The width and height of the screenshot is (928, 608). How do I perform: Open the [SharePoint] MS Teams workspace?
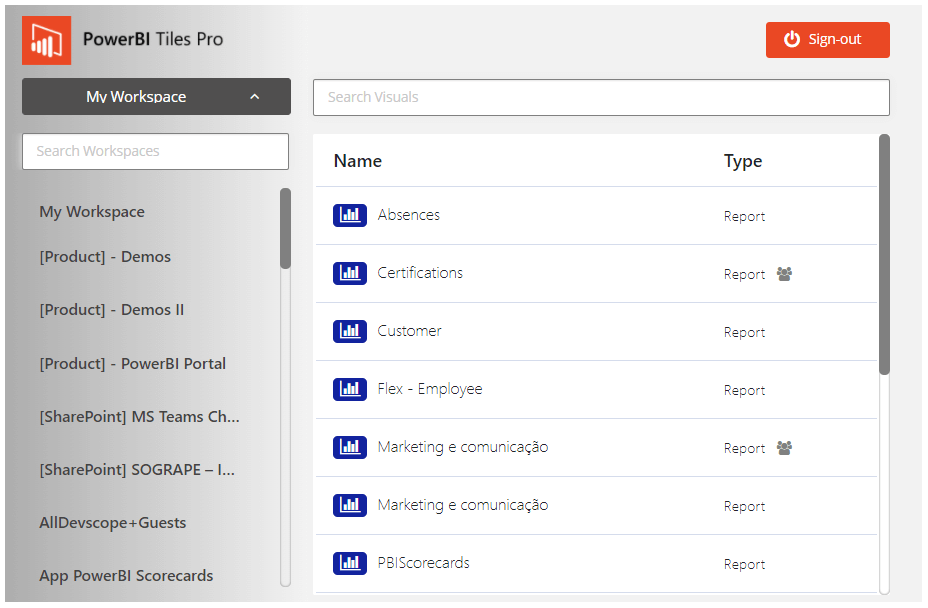pos(139,416)
